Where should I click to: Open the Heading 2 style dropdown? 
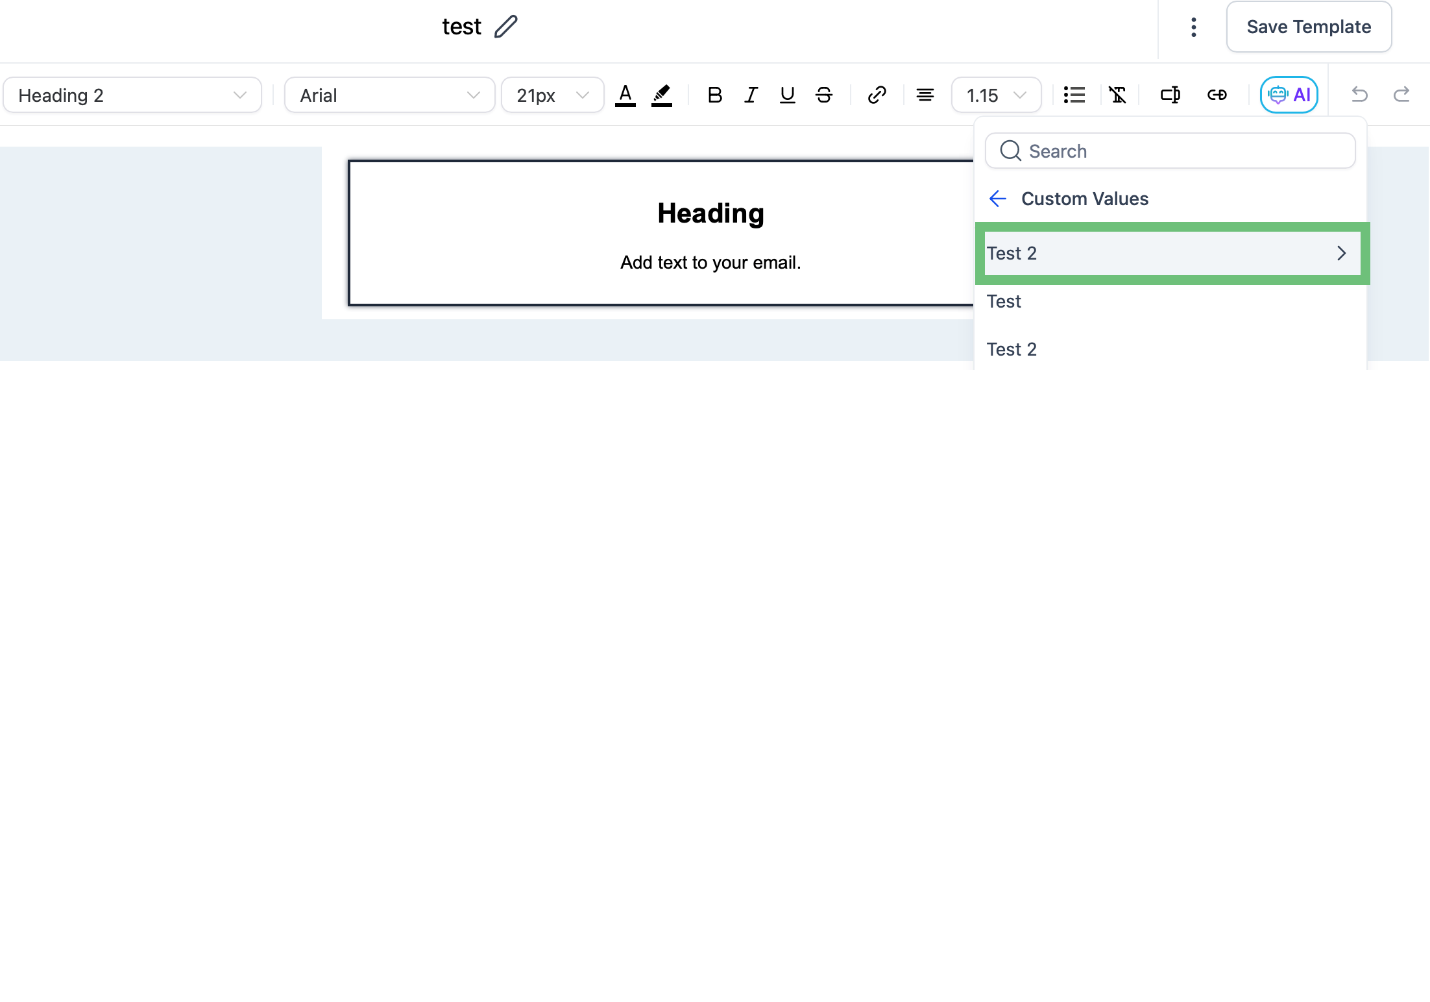point(133,95)
